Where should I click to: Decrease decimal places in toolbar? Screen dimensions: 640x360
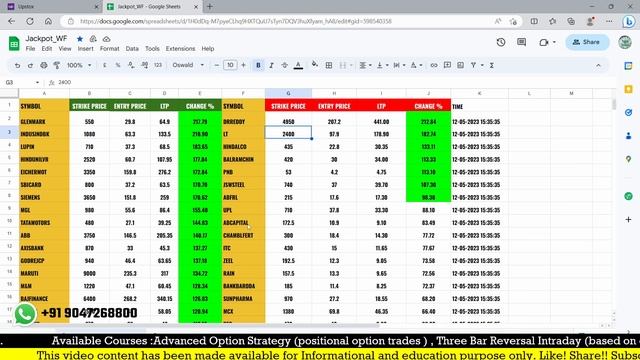(131, 65)
